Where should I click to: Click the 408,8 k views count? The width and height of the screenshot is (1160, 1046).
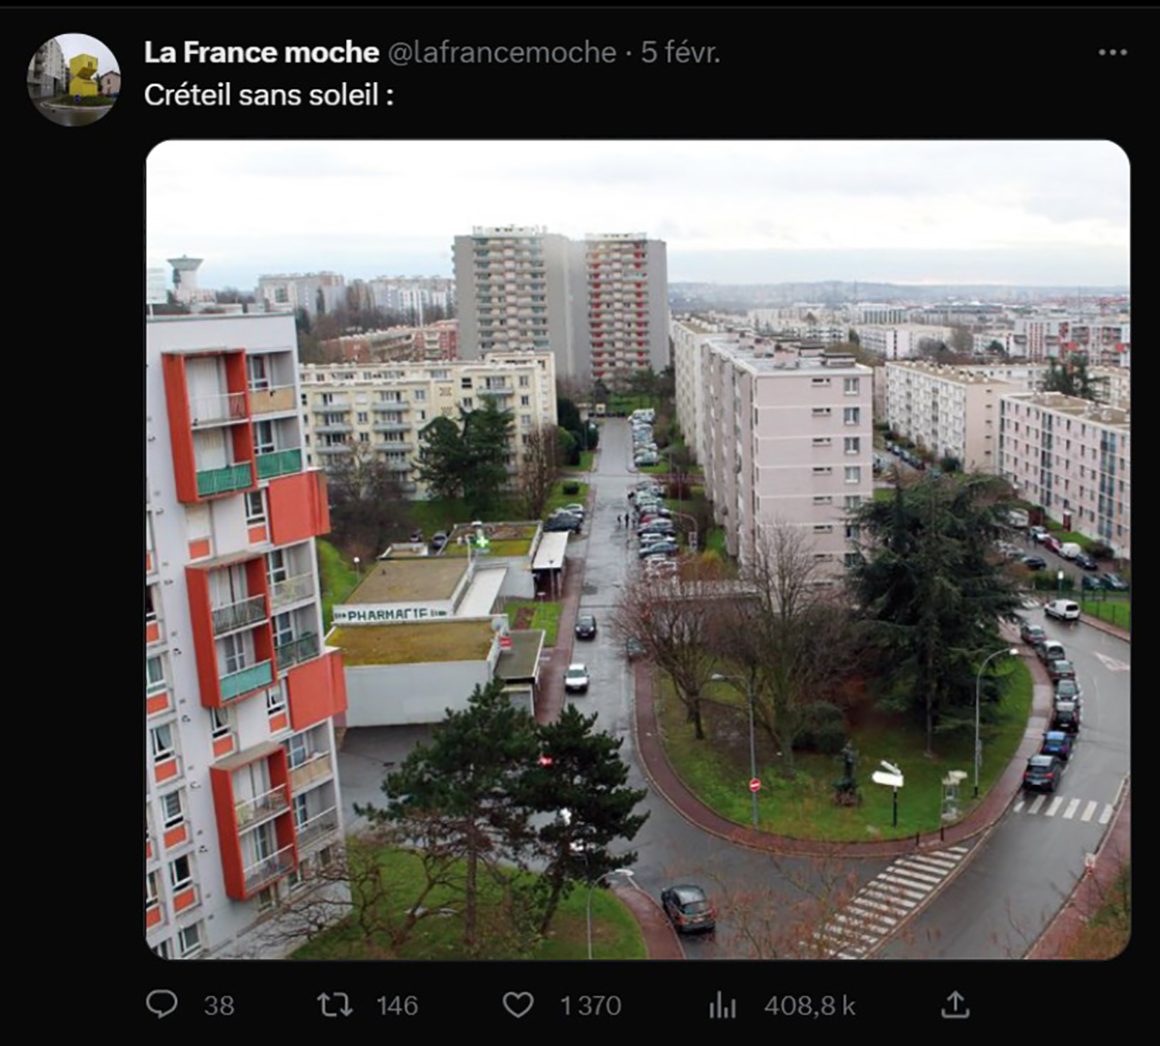tap(809, 1005)
